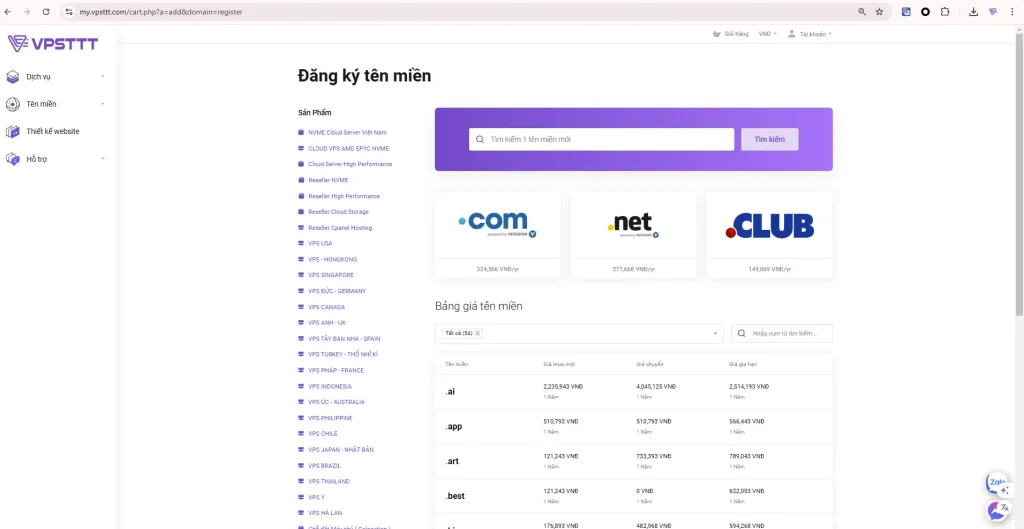
Task: Open the Zalo chat widget
Action: [997, 483]
